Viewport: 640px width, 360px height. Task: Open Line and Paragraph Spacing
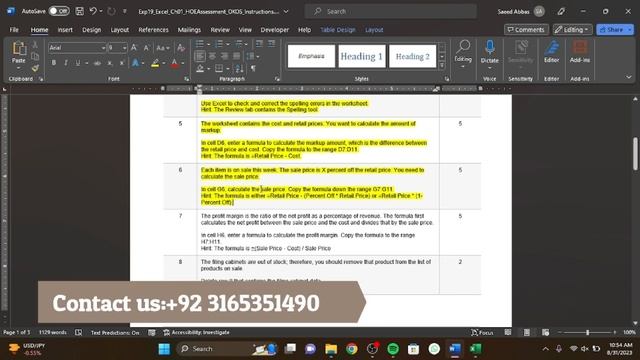pos(253,56)
